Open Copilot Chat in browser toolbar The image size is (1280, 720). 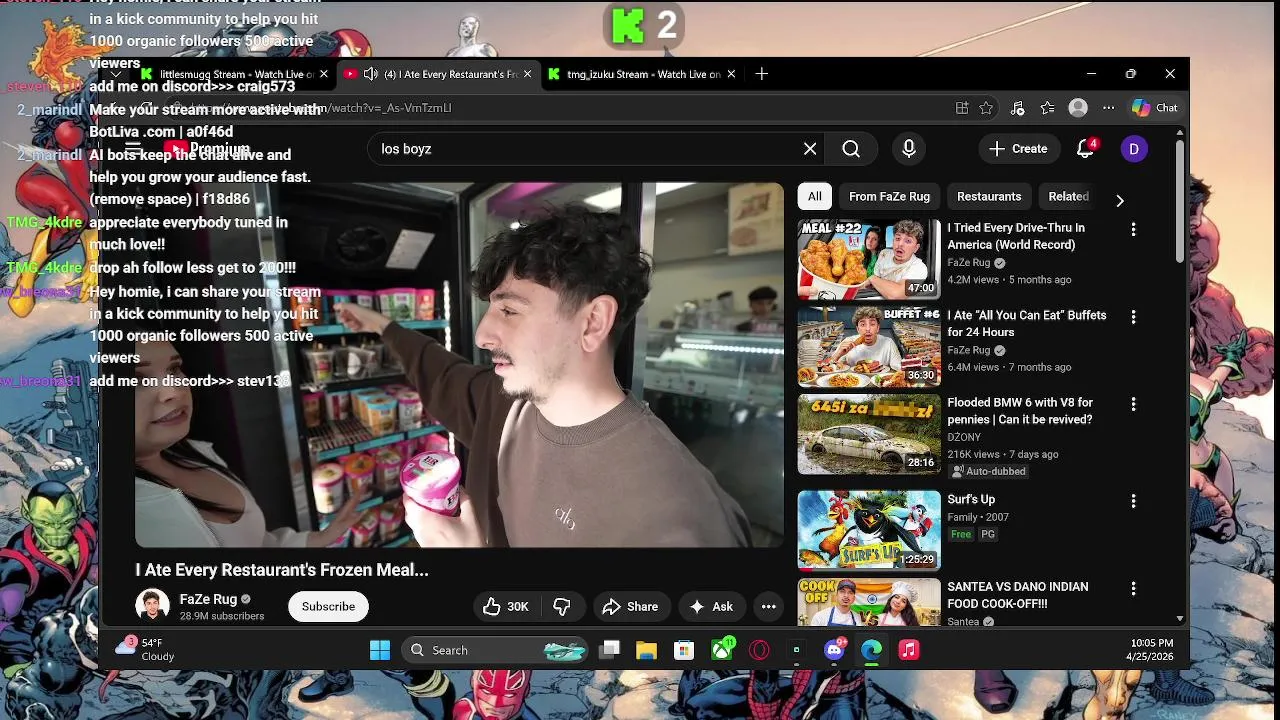pos(1155,108)
